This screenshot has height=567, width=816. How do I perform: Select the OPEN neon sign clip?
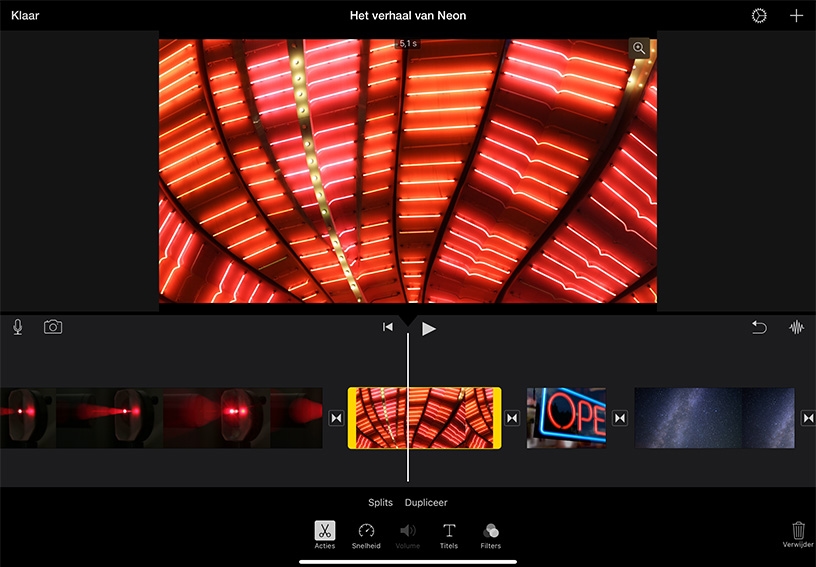pos(566,418)
